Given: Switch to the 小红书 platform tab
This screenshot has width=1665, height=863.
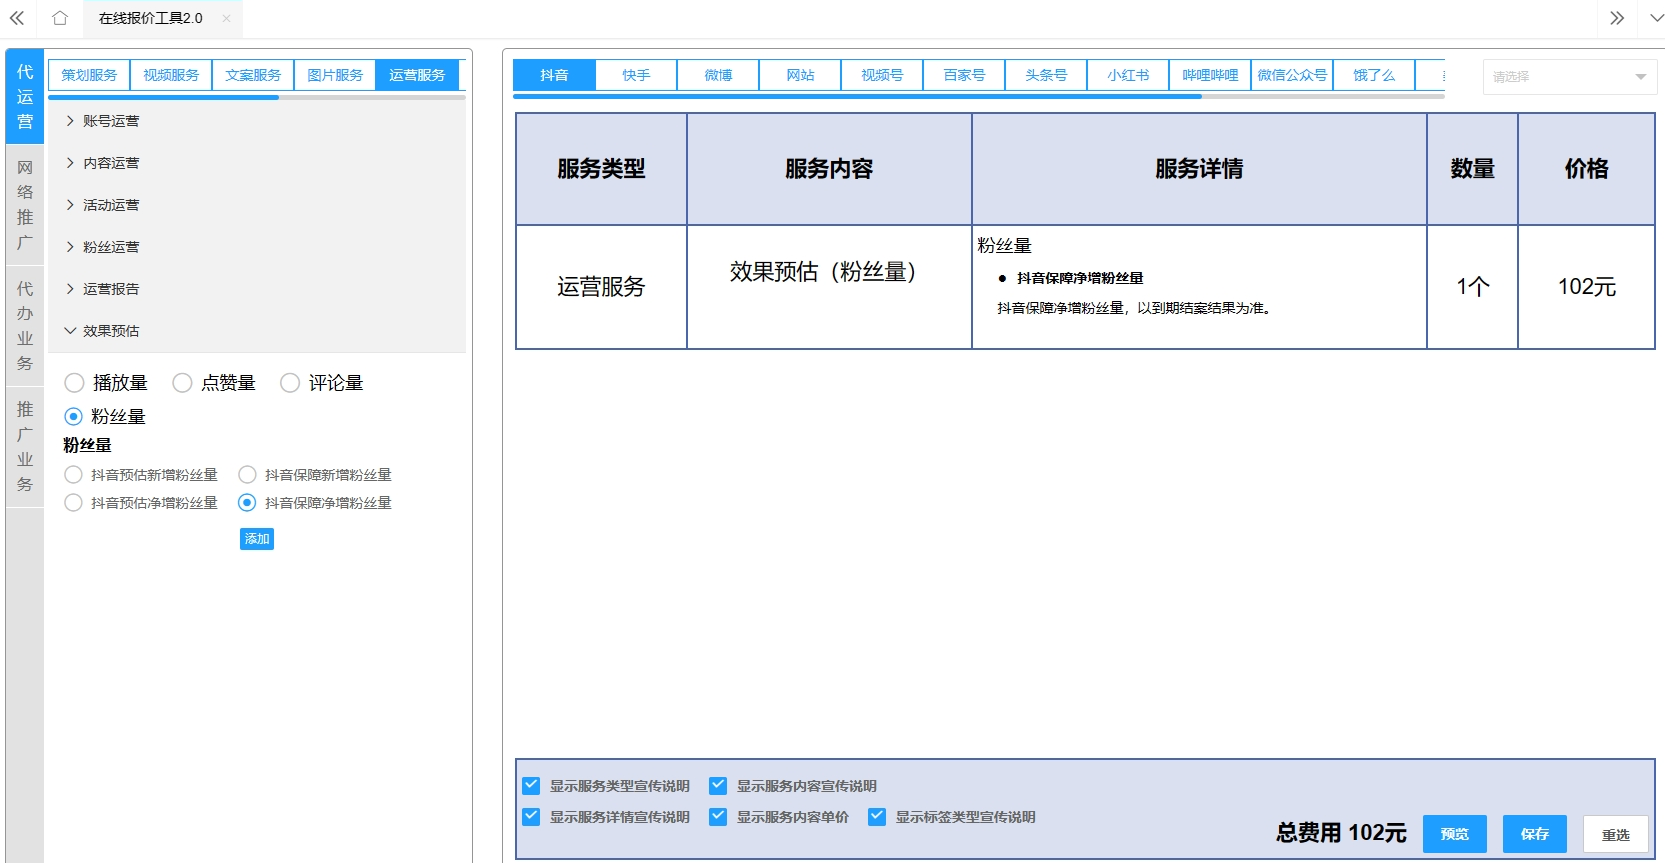Looking at the screenshot, I should pyautogui.click(x=1127, y=75).
